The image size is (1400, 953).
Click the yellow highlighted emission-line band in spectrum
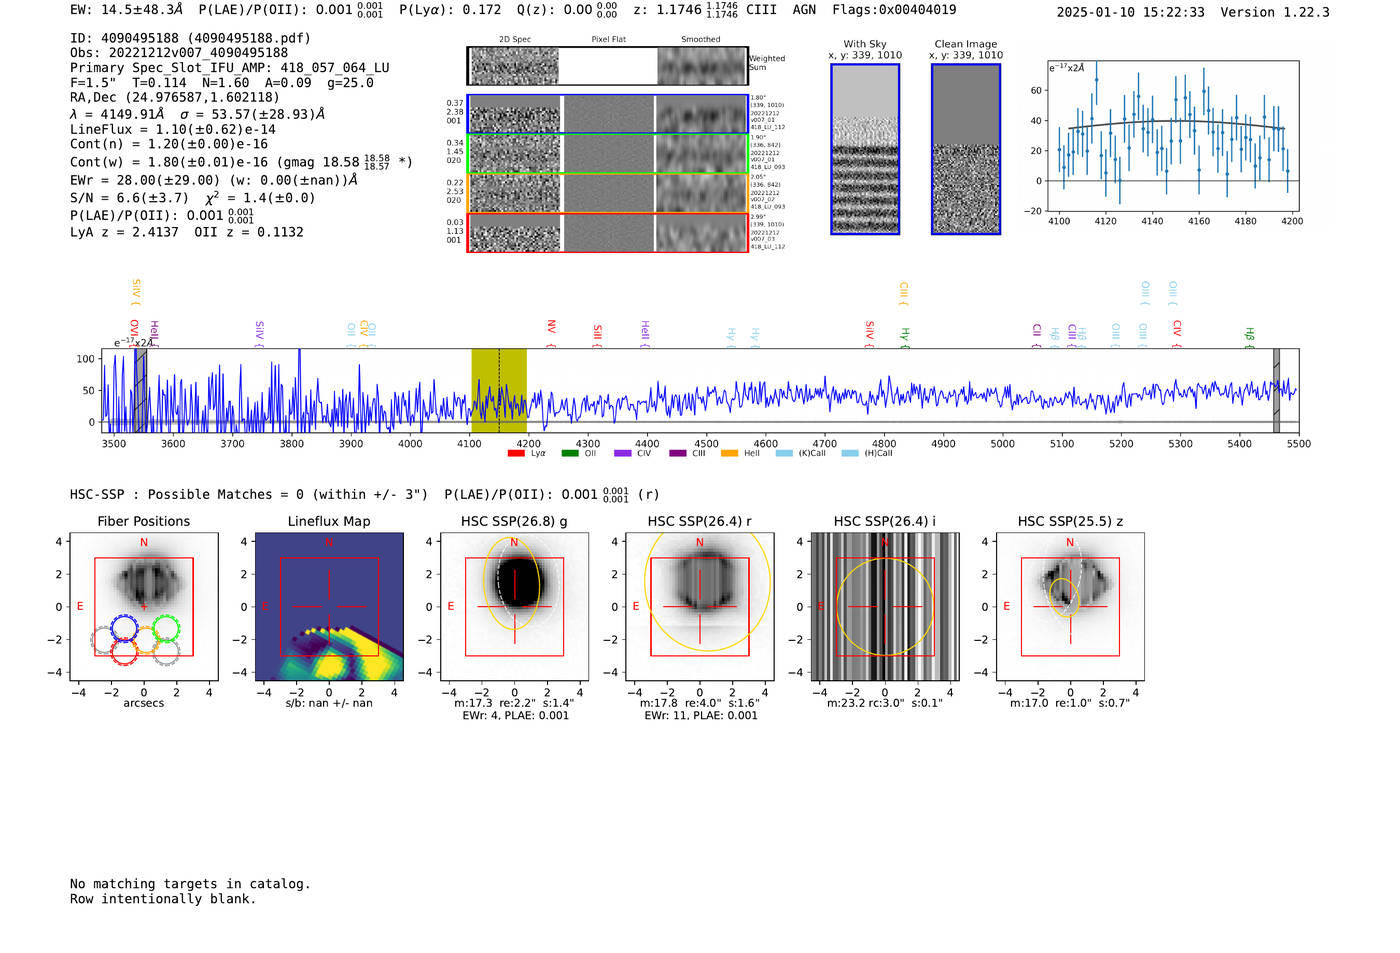click(499, 391)
